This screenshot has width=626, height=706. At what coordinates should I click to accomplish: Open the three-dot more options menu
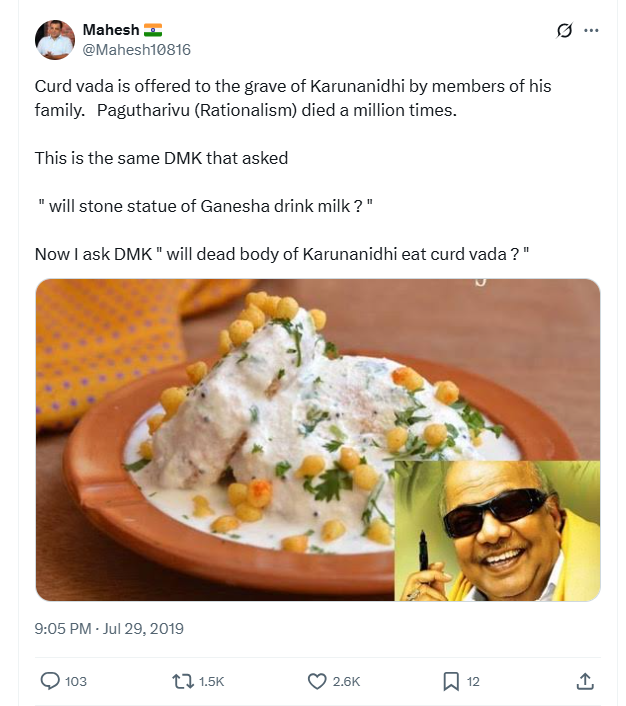click(591, 31)
